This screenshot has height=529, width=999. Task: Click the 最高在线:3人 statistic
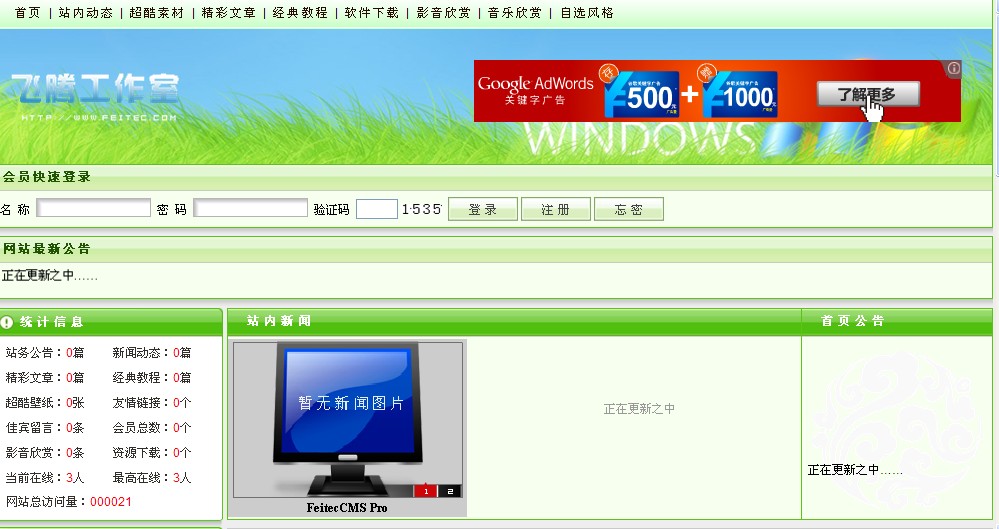click(x=152, y=477)
